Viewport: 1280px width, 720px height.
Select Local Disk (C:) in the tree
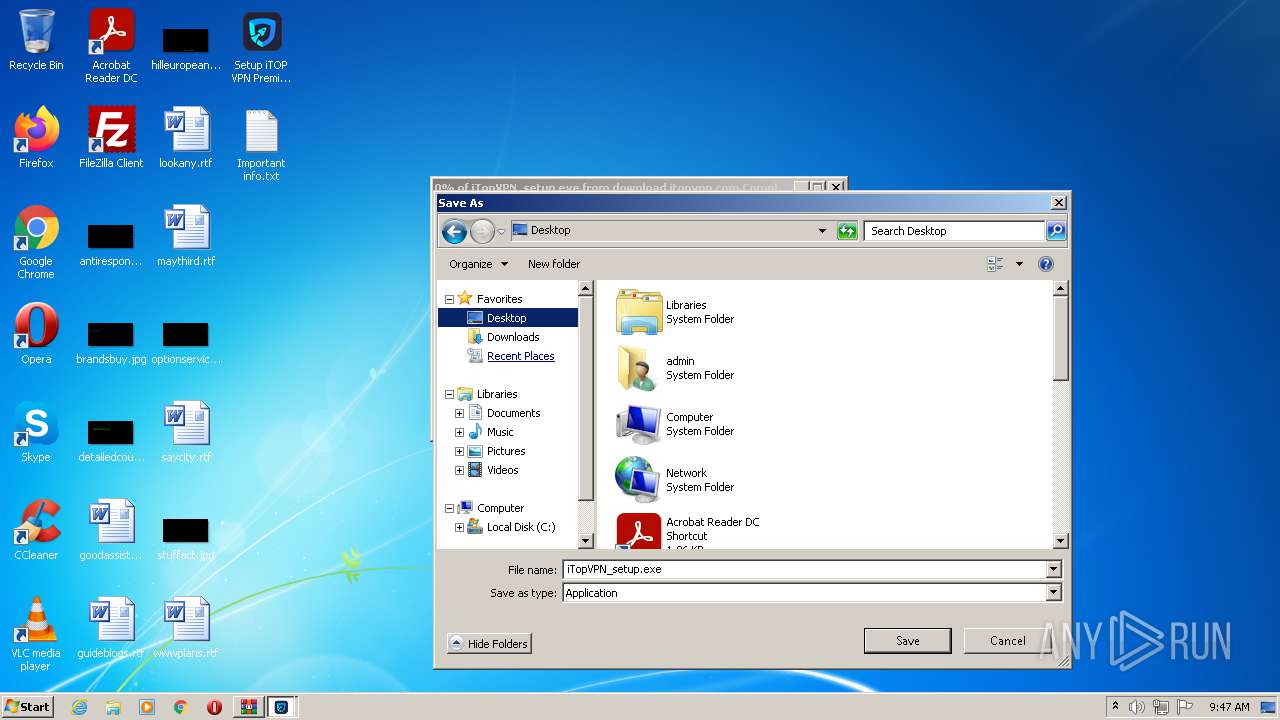pos(520,527)
